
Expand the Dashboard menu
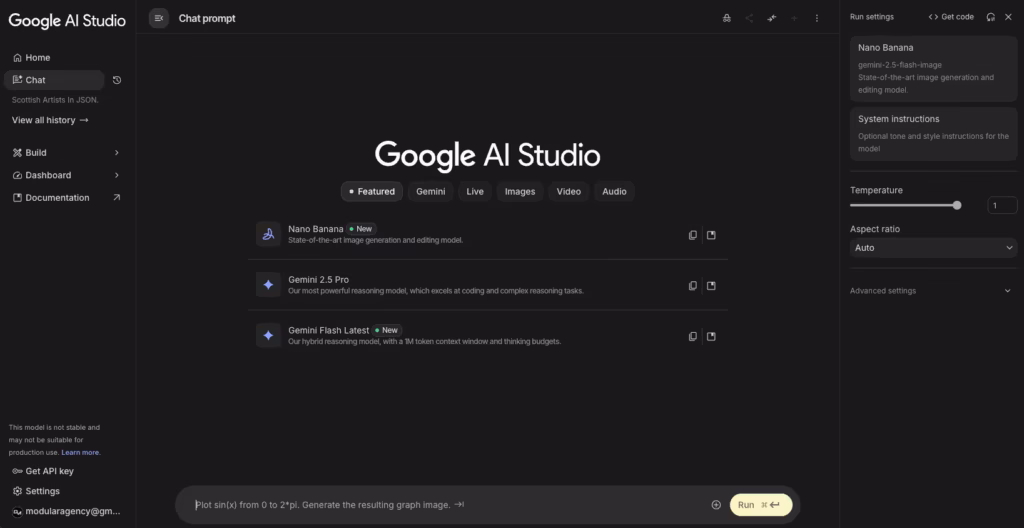(67, 175)
